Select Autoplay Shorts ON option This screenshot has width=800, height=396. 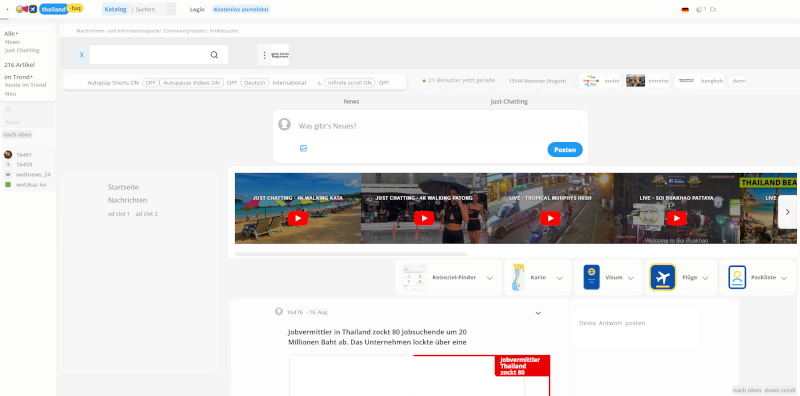pos(113,83)
